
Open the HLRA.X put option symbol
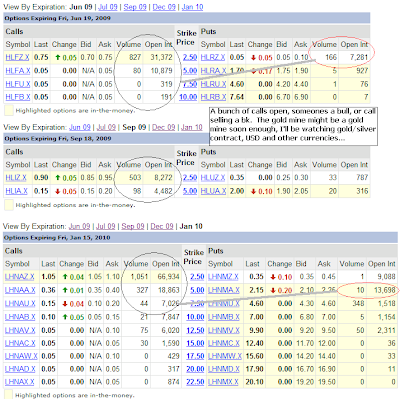point(213,71)
